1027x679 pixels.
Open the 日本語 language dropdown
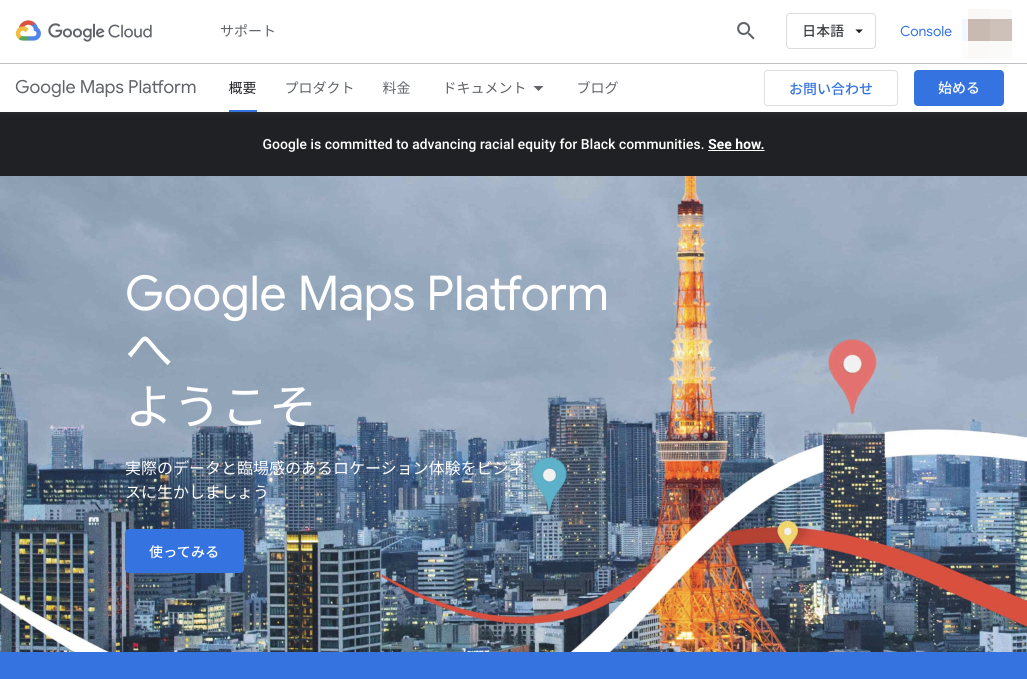click(x=831, y=31)
